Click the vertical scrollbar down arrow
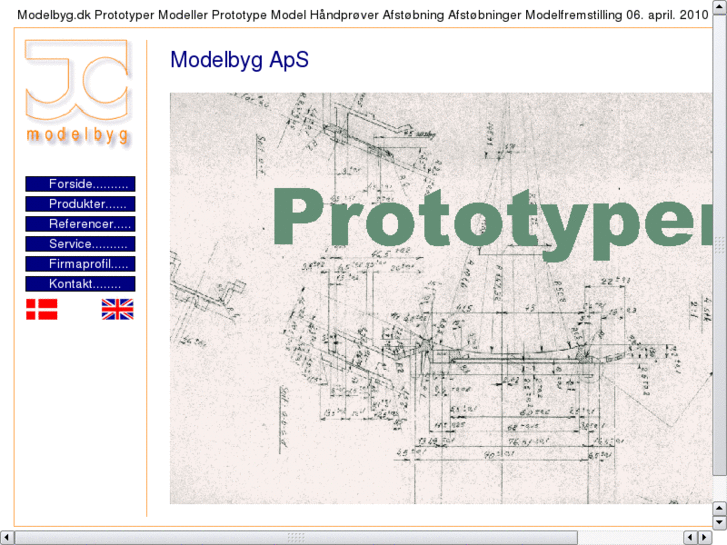The image size is (727, 545). click(720, 522)
